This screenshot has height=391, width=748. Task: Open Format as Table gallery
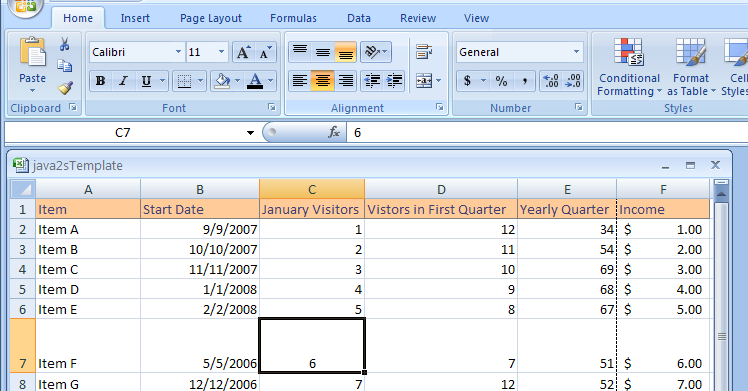click(x=691, y=67)
